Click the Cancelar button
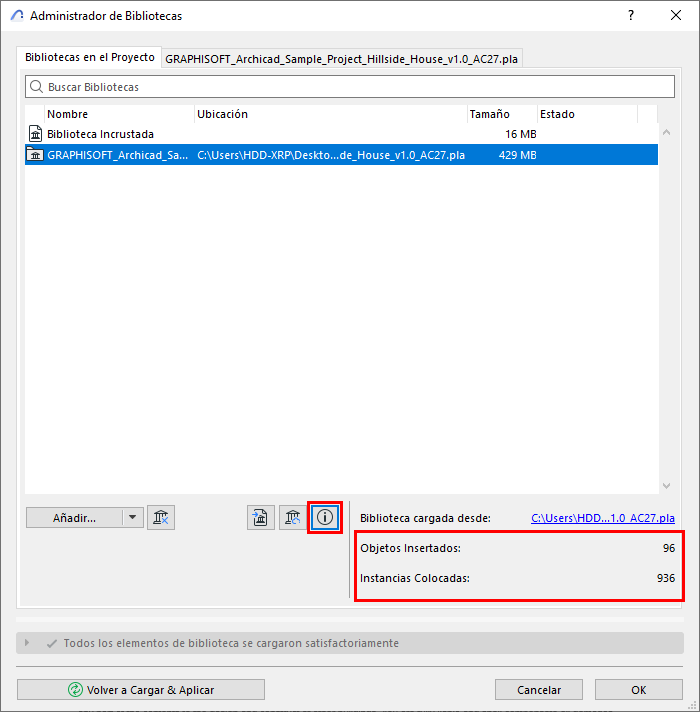This screenshot has height=712, width=700. [x=539, y=690]
